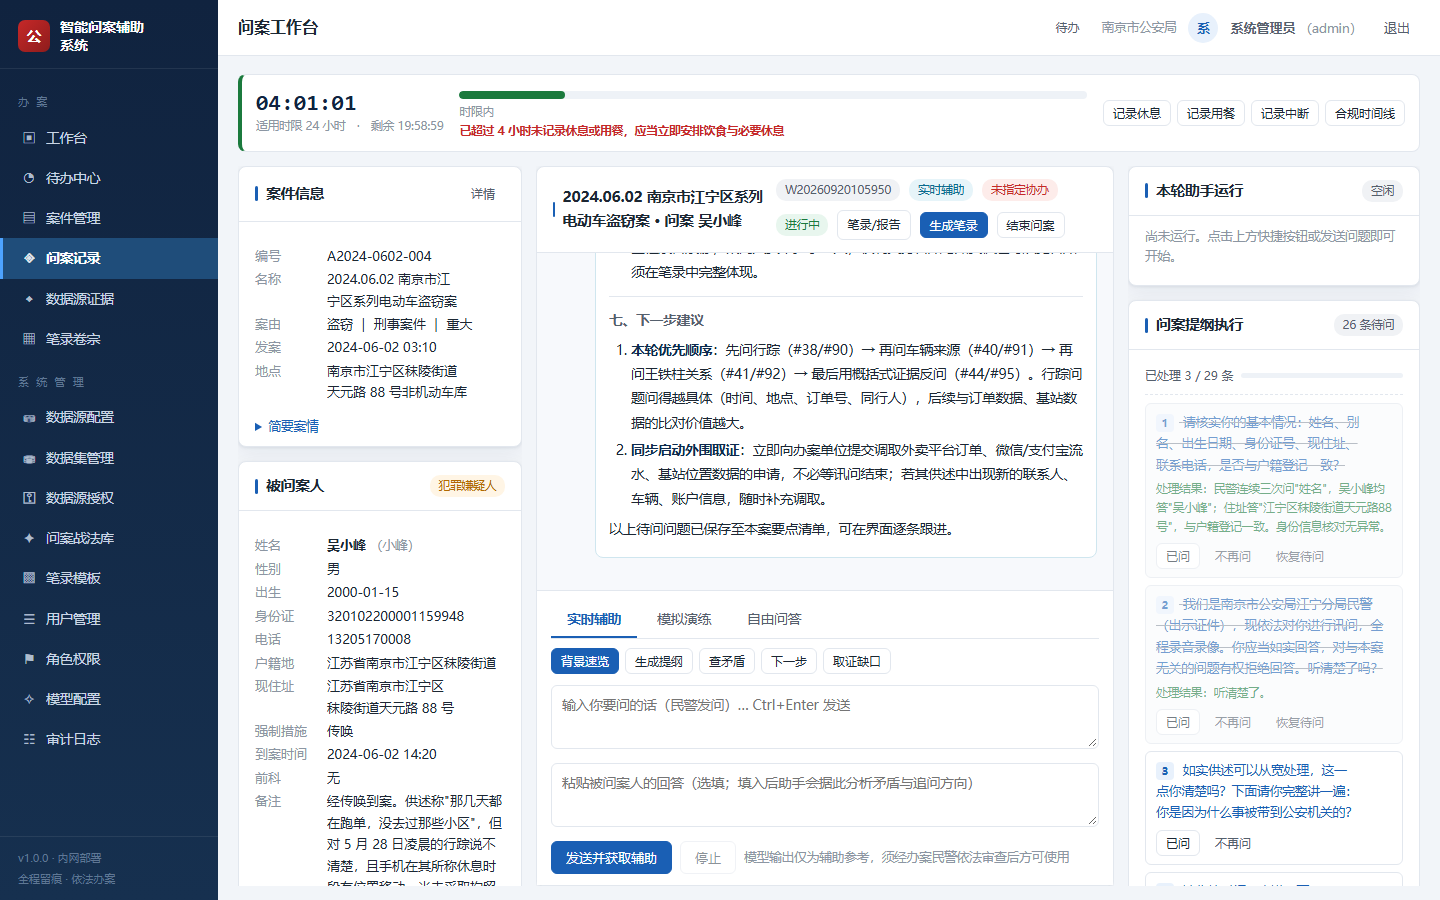Click the 角色权限 flag icon
Image resolution: width=1440 pixels, height=900 pixels.
coord(29,659)
